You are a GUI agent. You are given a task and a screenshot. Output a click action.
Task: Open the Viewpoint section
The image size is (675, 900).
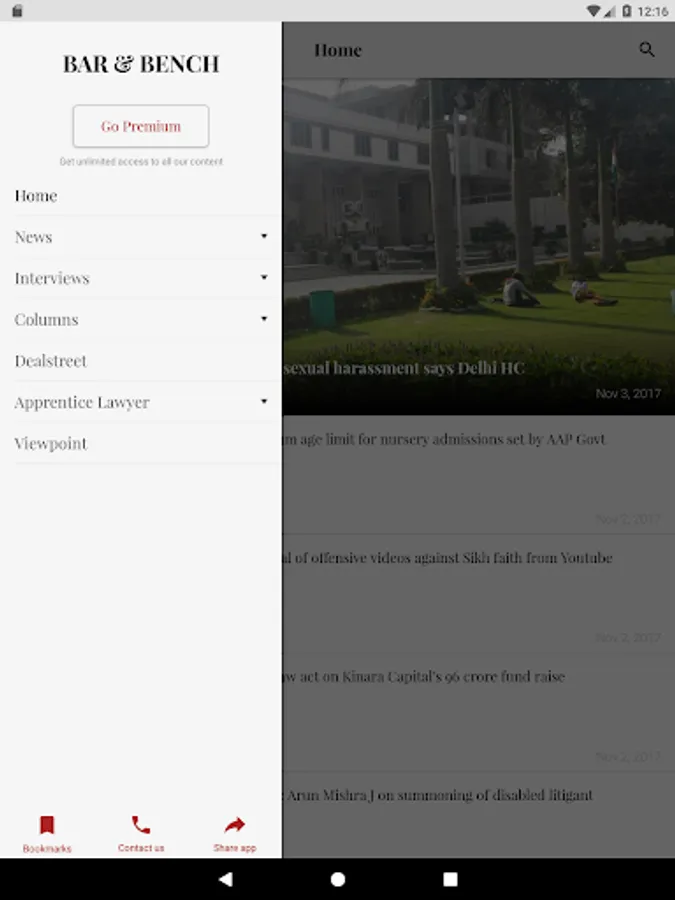141,444
